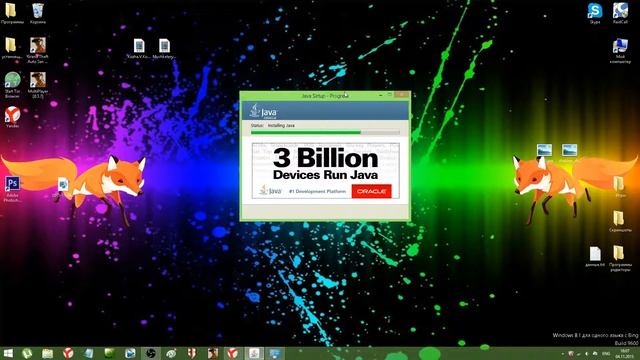Viewport: 640px width, 360px height.
Task: Open the taskbar clock and date
Action: [624, 353]
